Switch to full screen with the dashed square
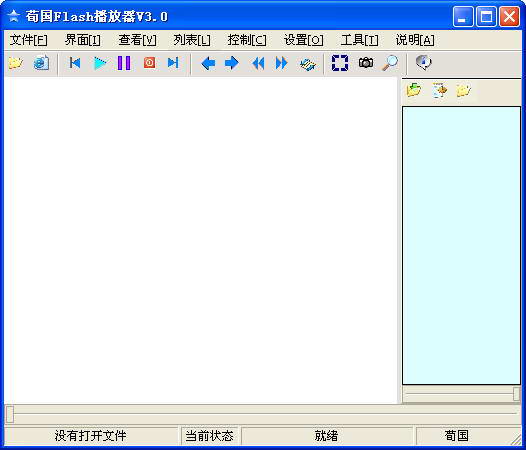526x450 pixels. pyautogui.click(x=340, y=63)
